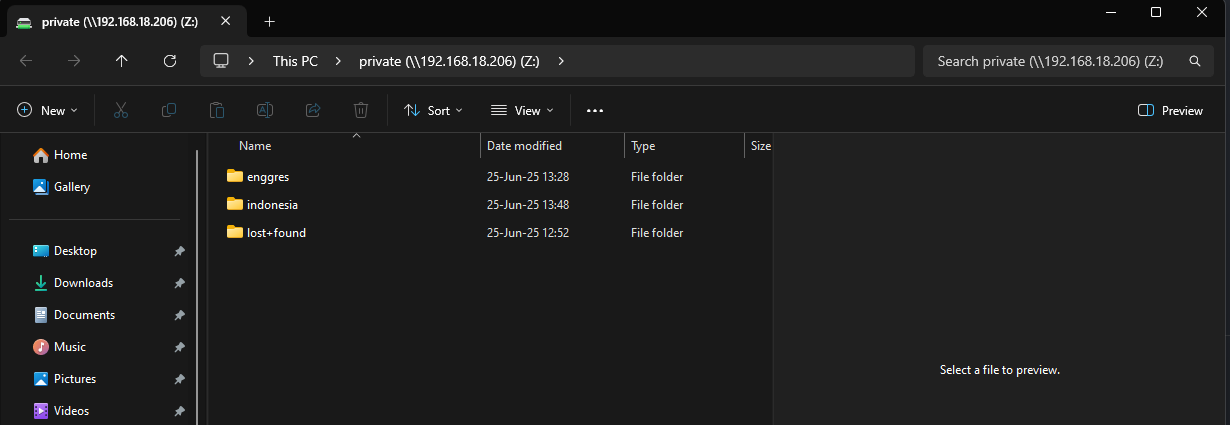Open the Sort dropdown menu

click(x=433, y=110)
